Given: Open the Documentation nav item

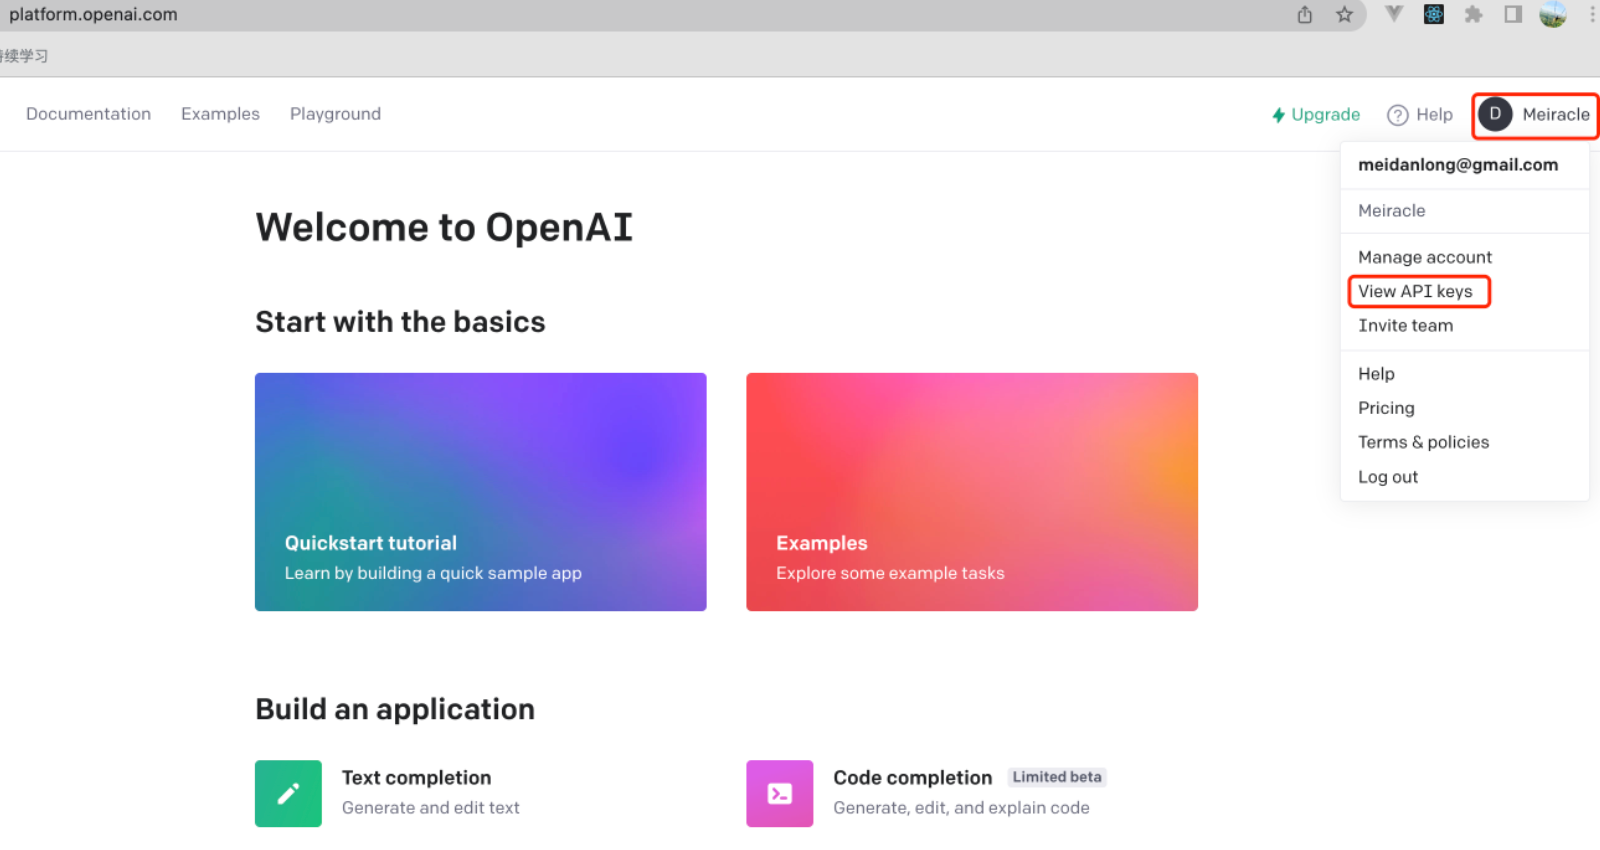Looking at the screenshot, I should 88,114.
